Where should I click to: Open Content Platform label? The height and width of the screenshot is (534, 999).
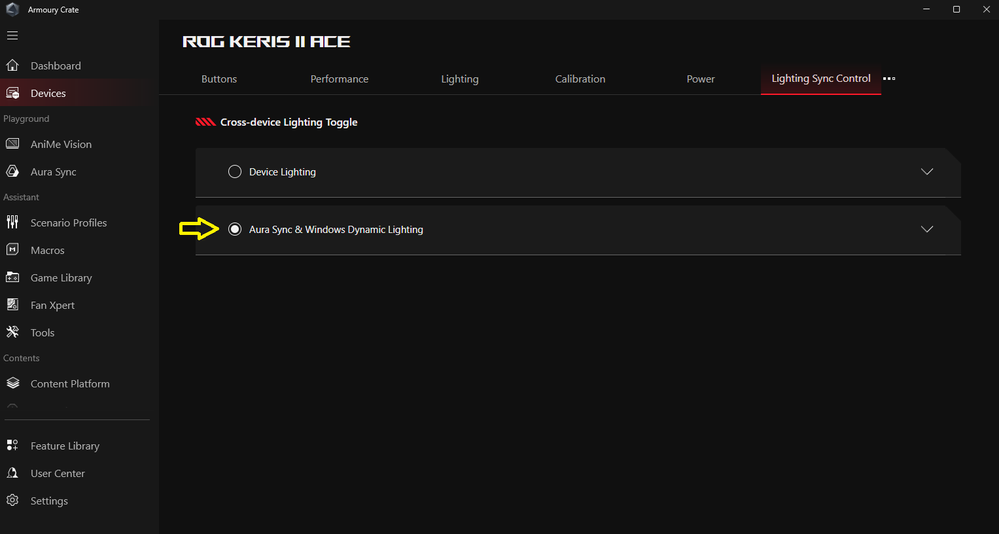point(70,384)
